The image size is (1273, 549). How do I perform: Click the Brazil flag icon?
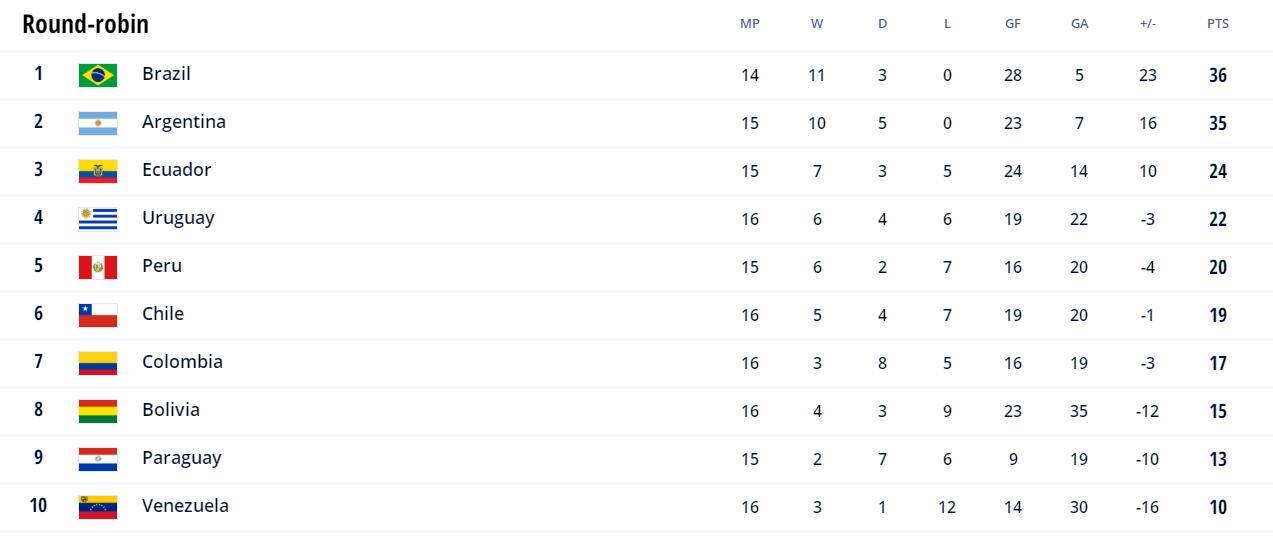pos(98,75)
